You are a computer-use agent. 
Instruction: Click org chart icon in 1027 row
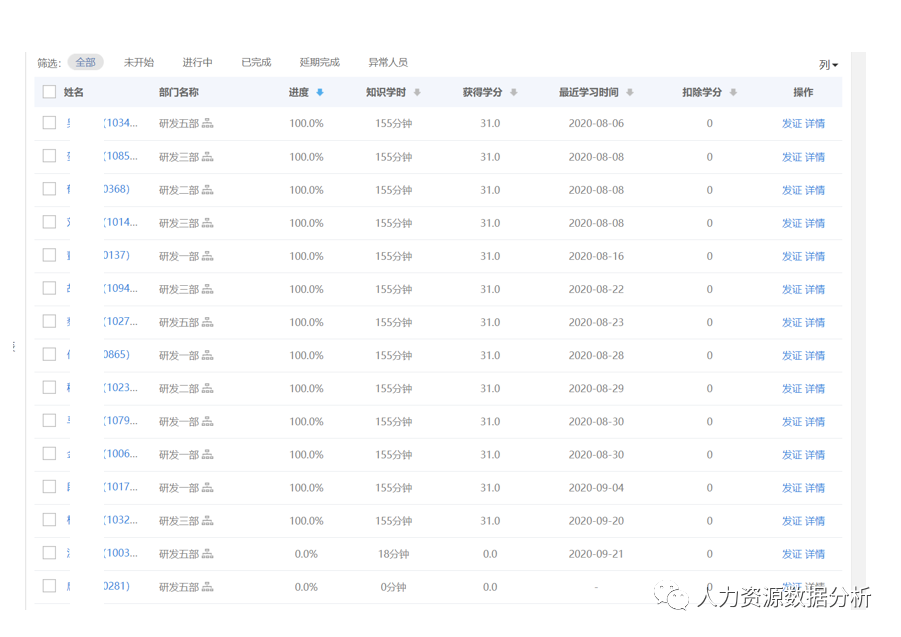click(207, 322)
